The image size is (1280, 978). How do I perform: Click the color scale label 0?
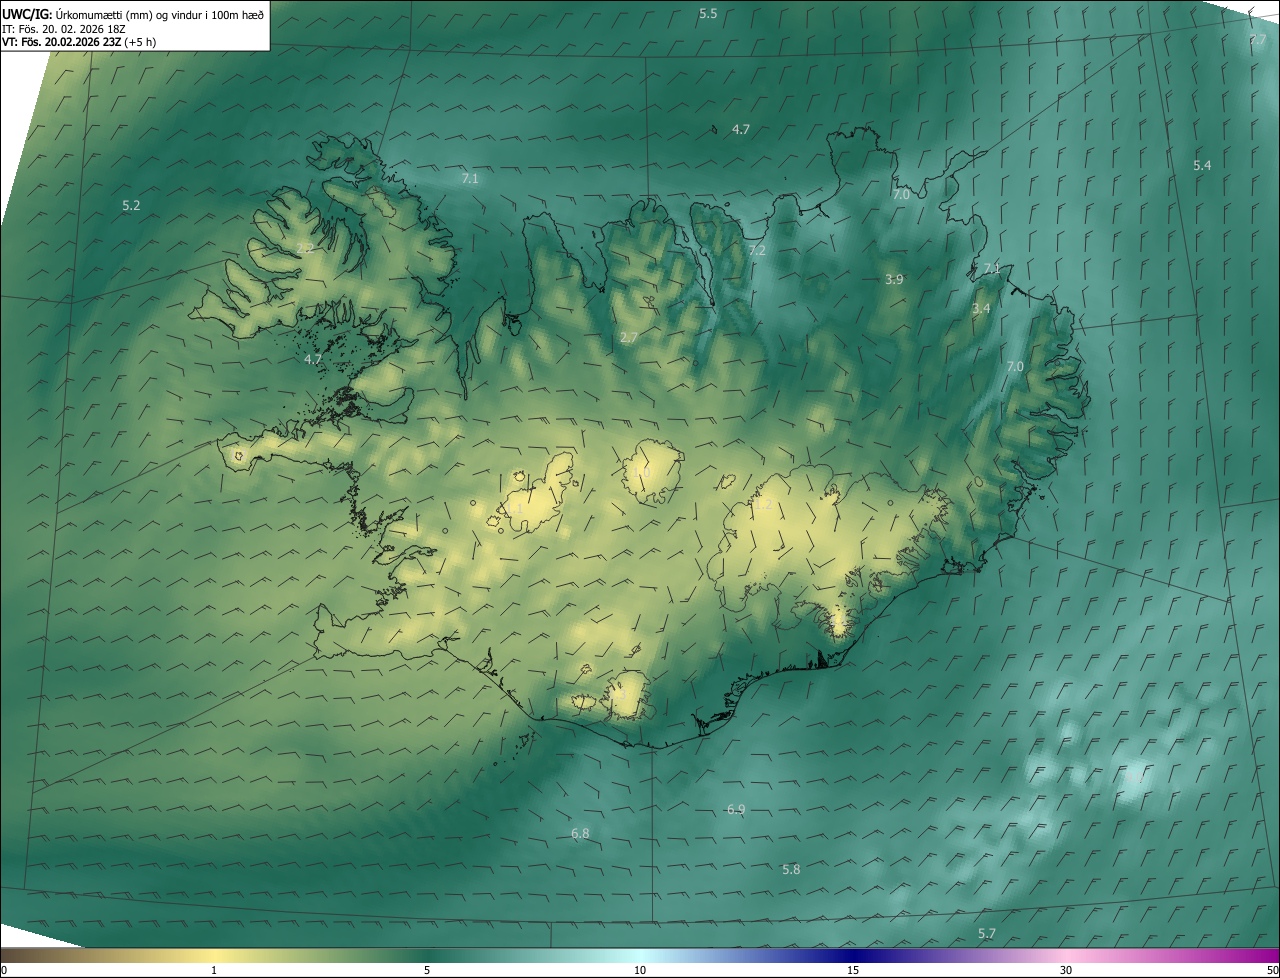click(x=4, y=970)
